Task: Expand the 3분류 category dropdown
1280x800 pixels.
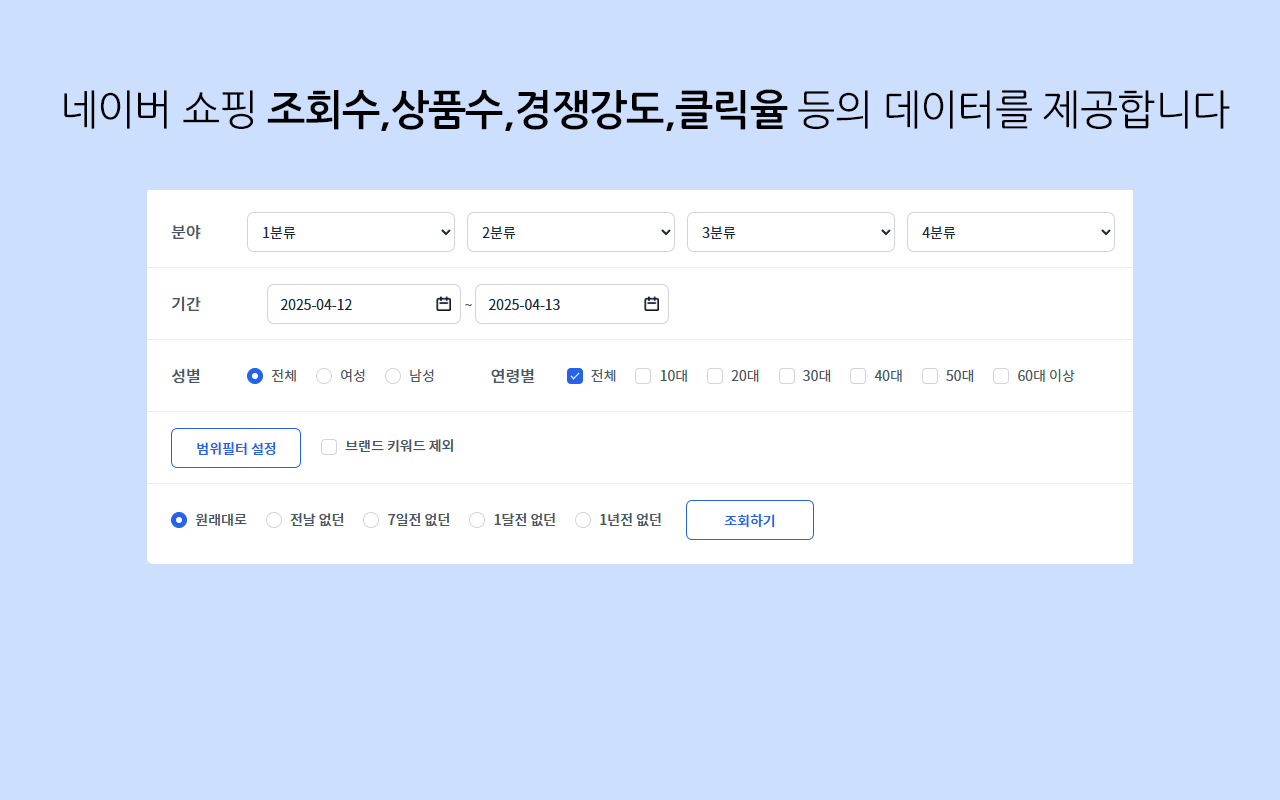Action: pyautogui.click(x=791, y=232)
